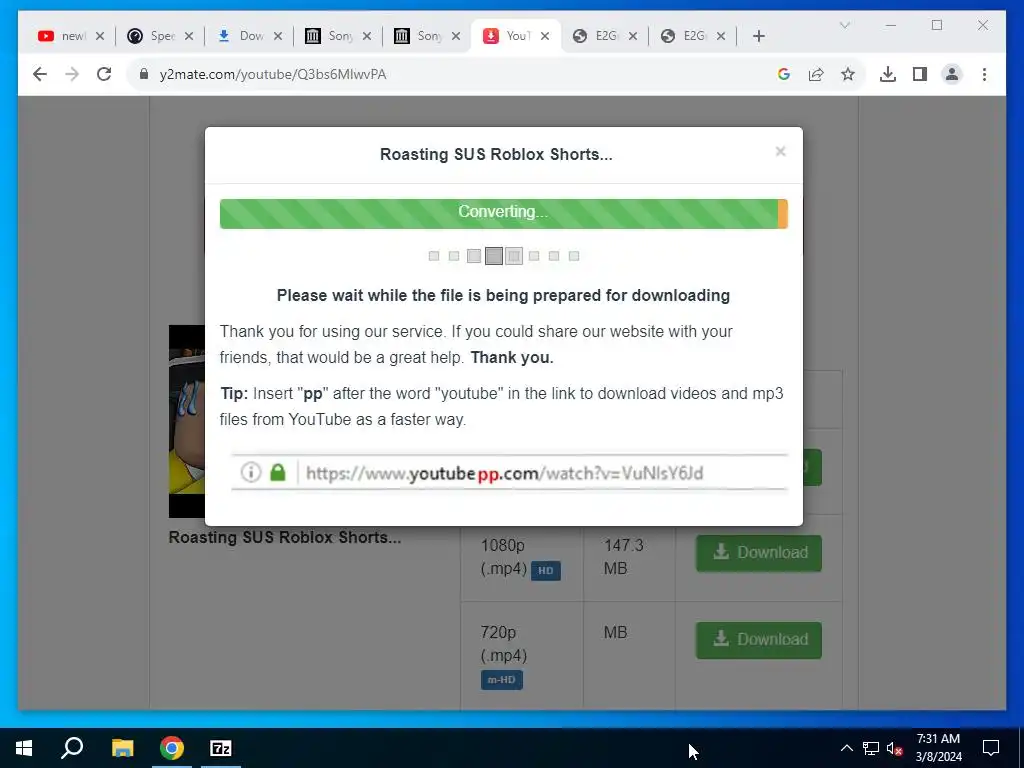Expand the tab search chevron

point(844,25)
